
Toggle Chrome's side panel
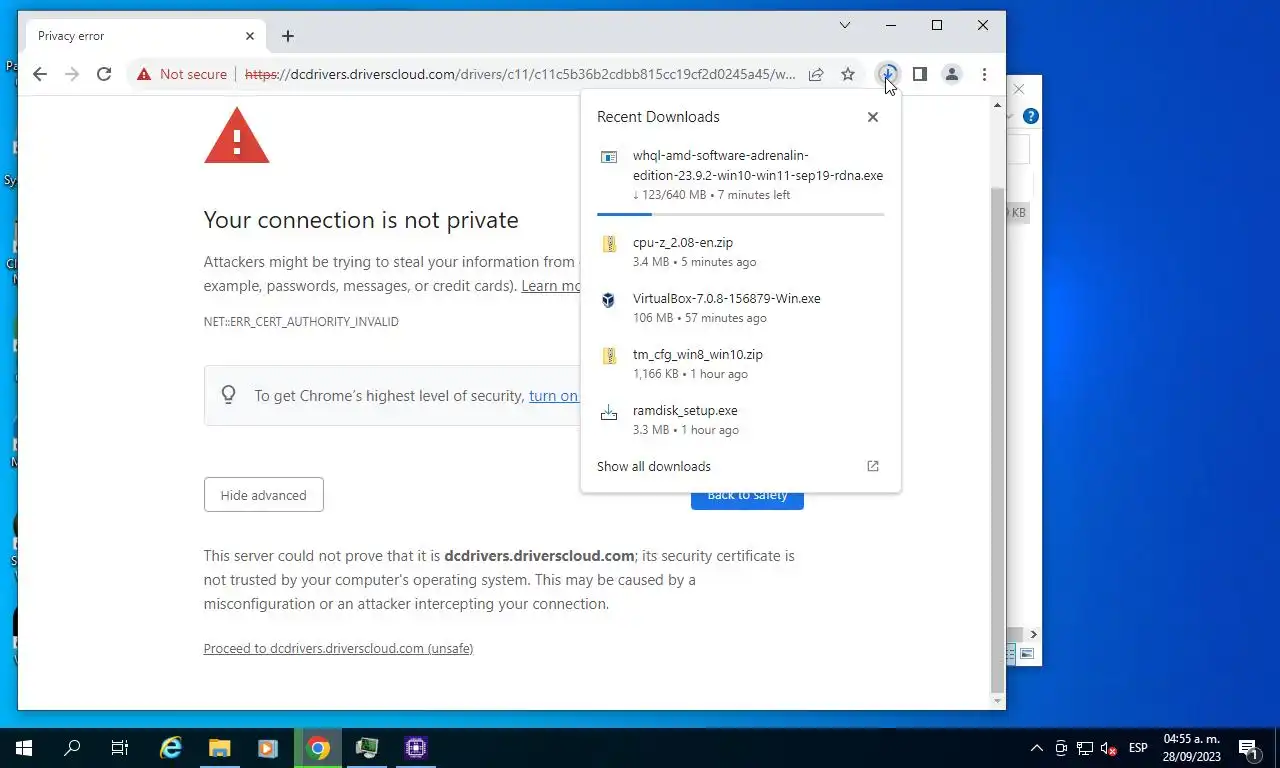(x=920, y=74)
